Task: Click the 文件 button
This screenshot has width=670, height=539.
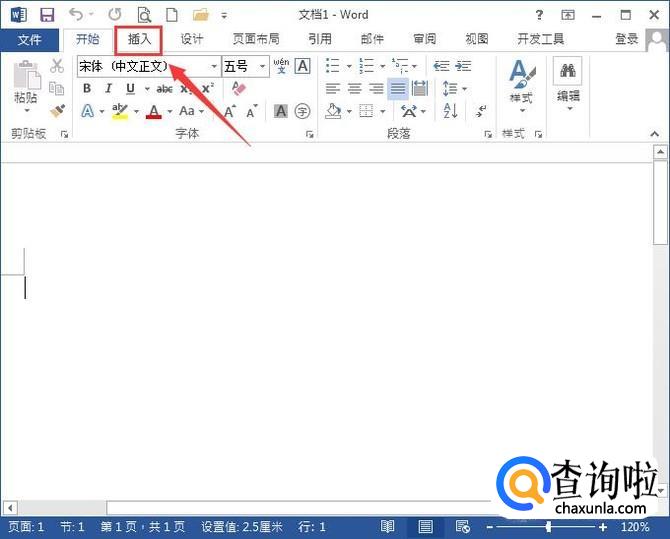Action: [30, 39]
